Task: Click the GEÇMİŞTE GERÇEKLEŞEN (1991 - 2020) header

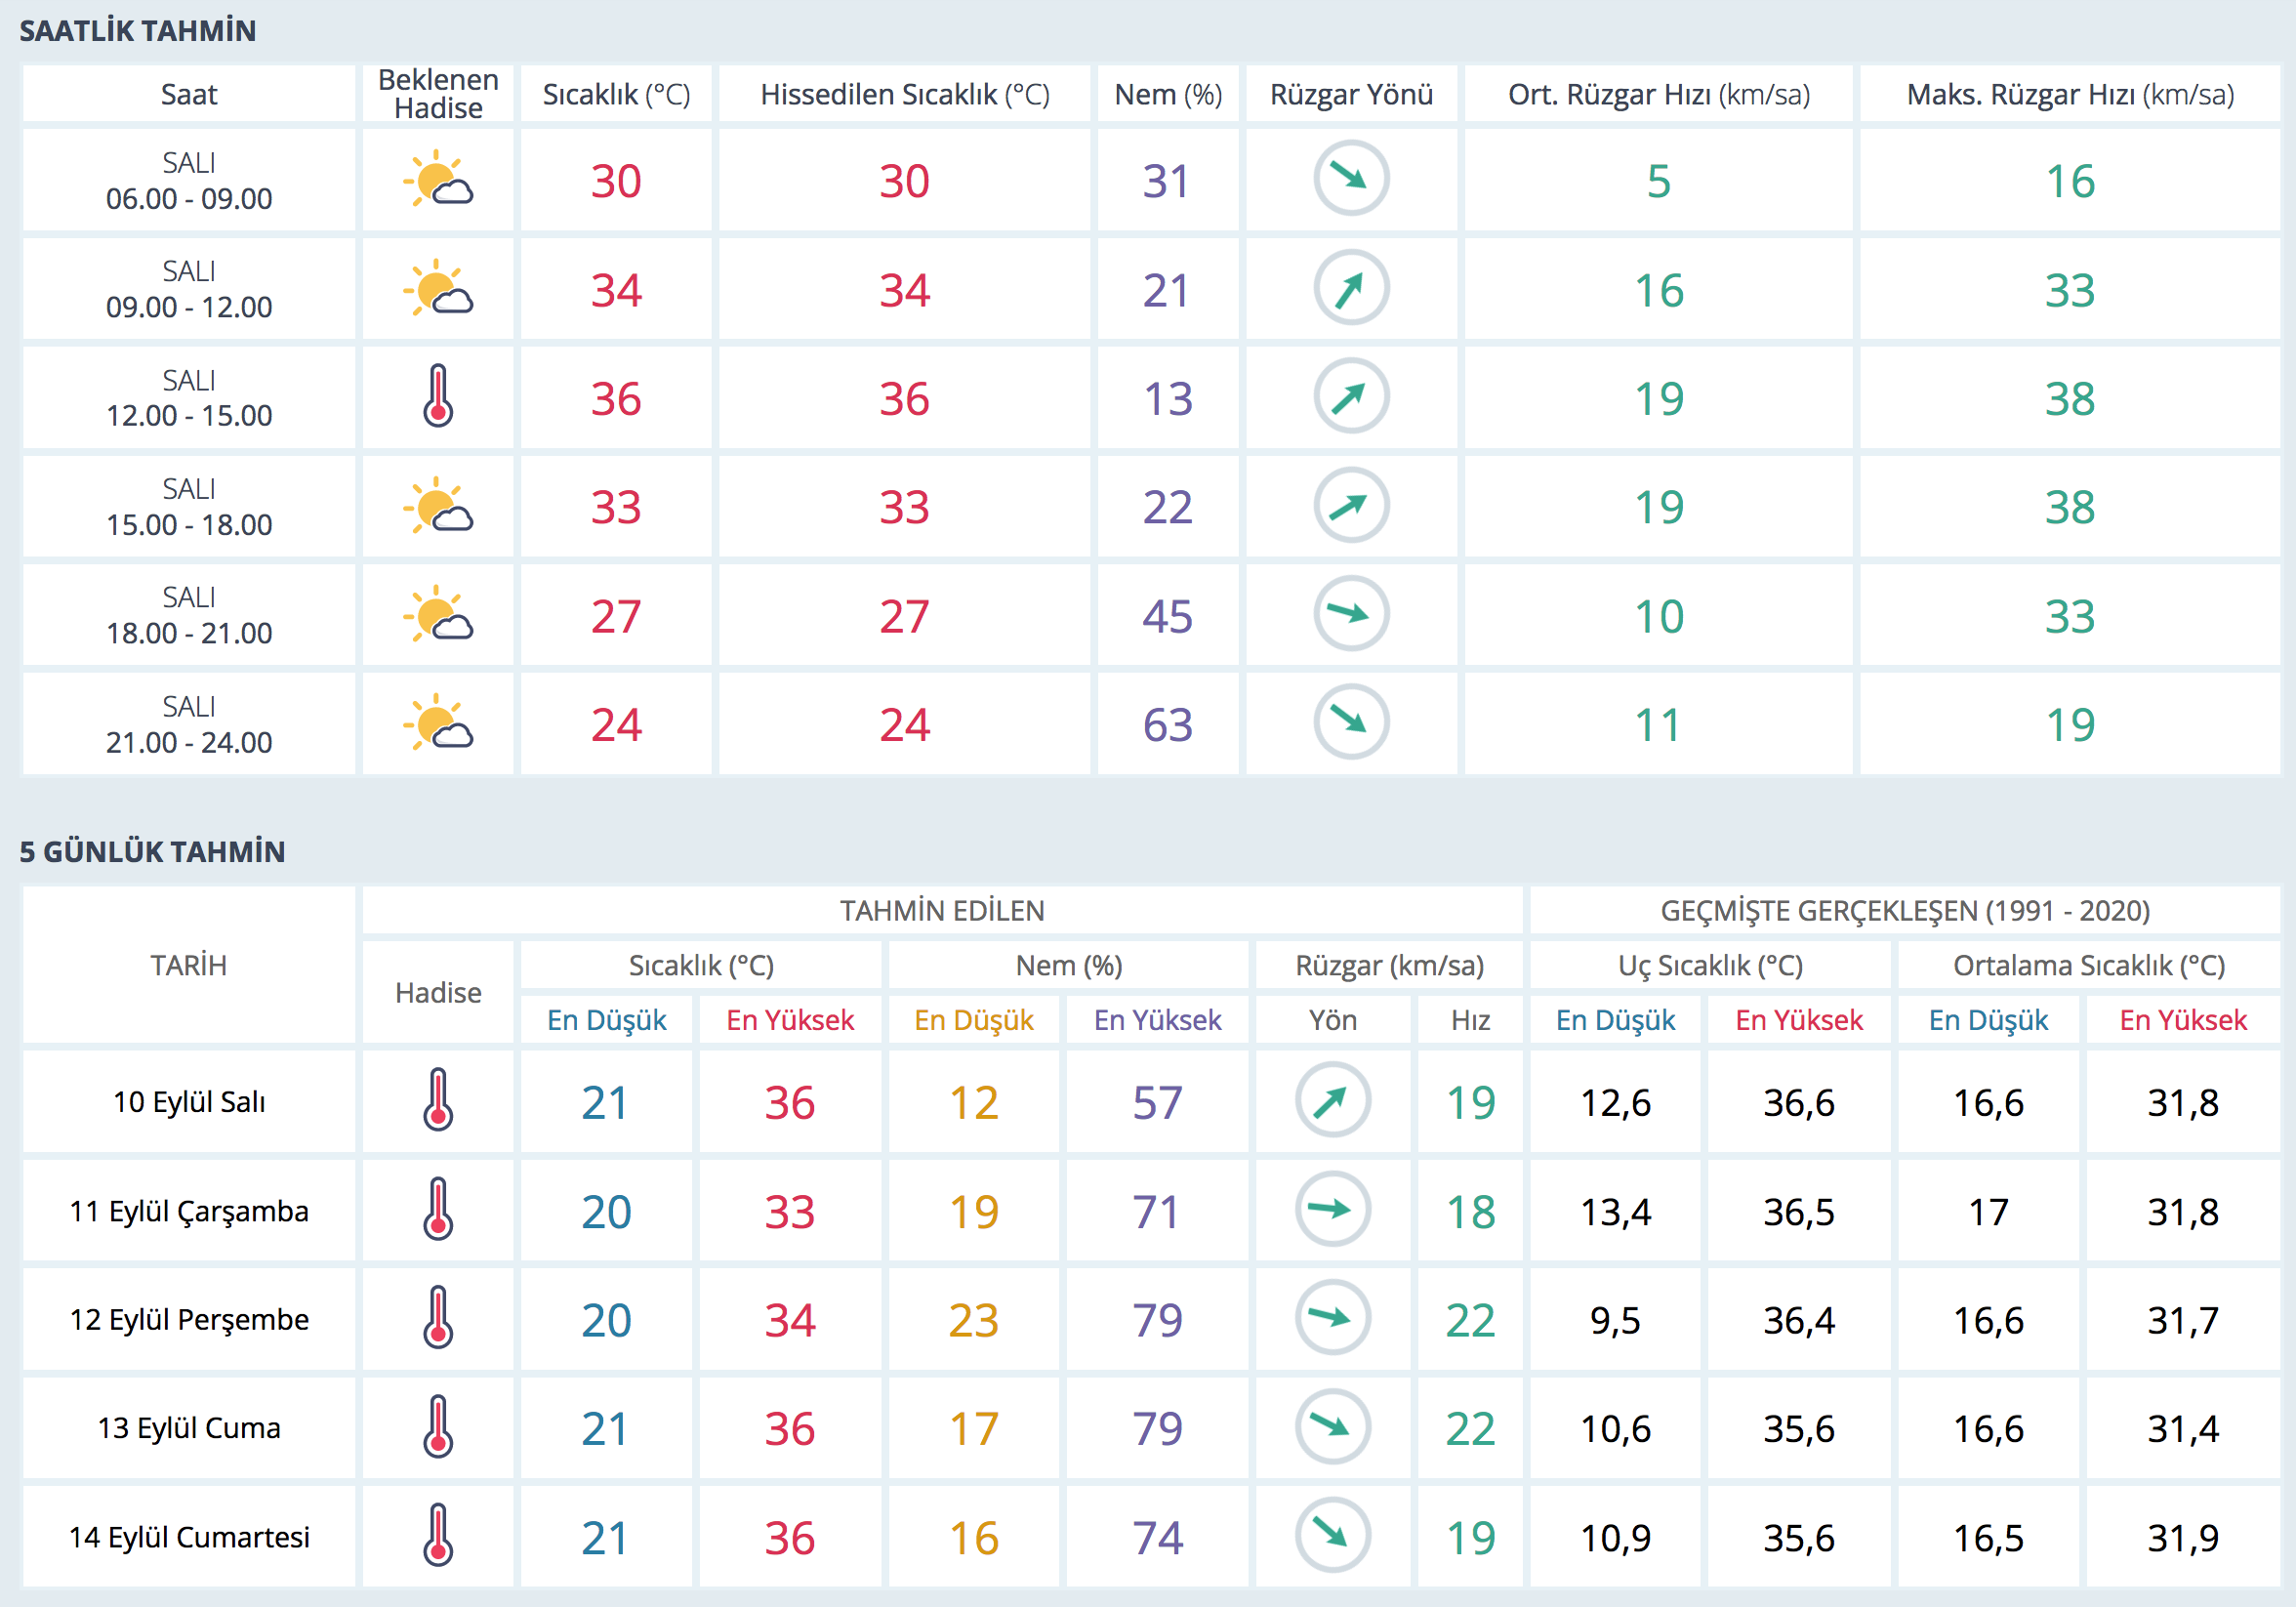Action: [1904, 911]
